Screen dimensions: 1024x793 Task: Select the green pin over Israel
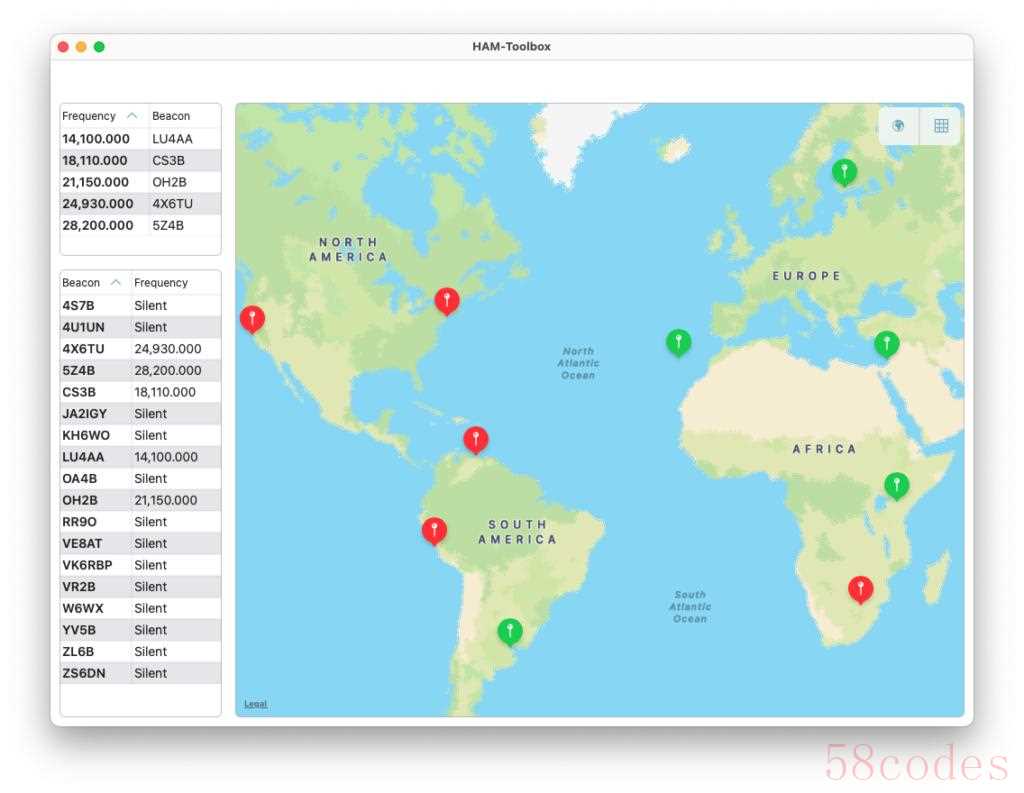point(886,344)
